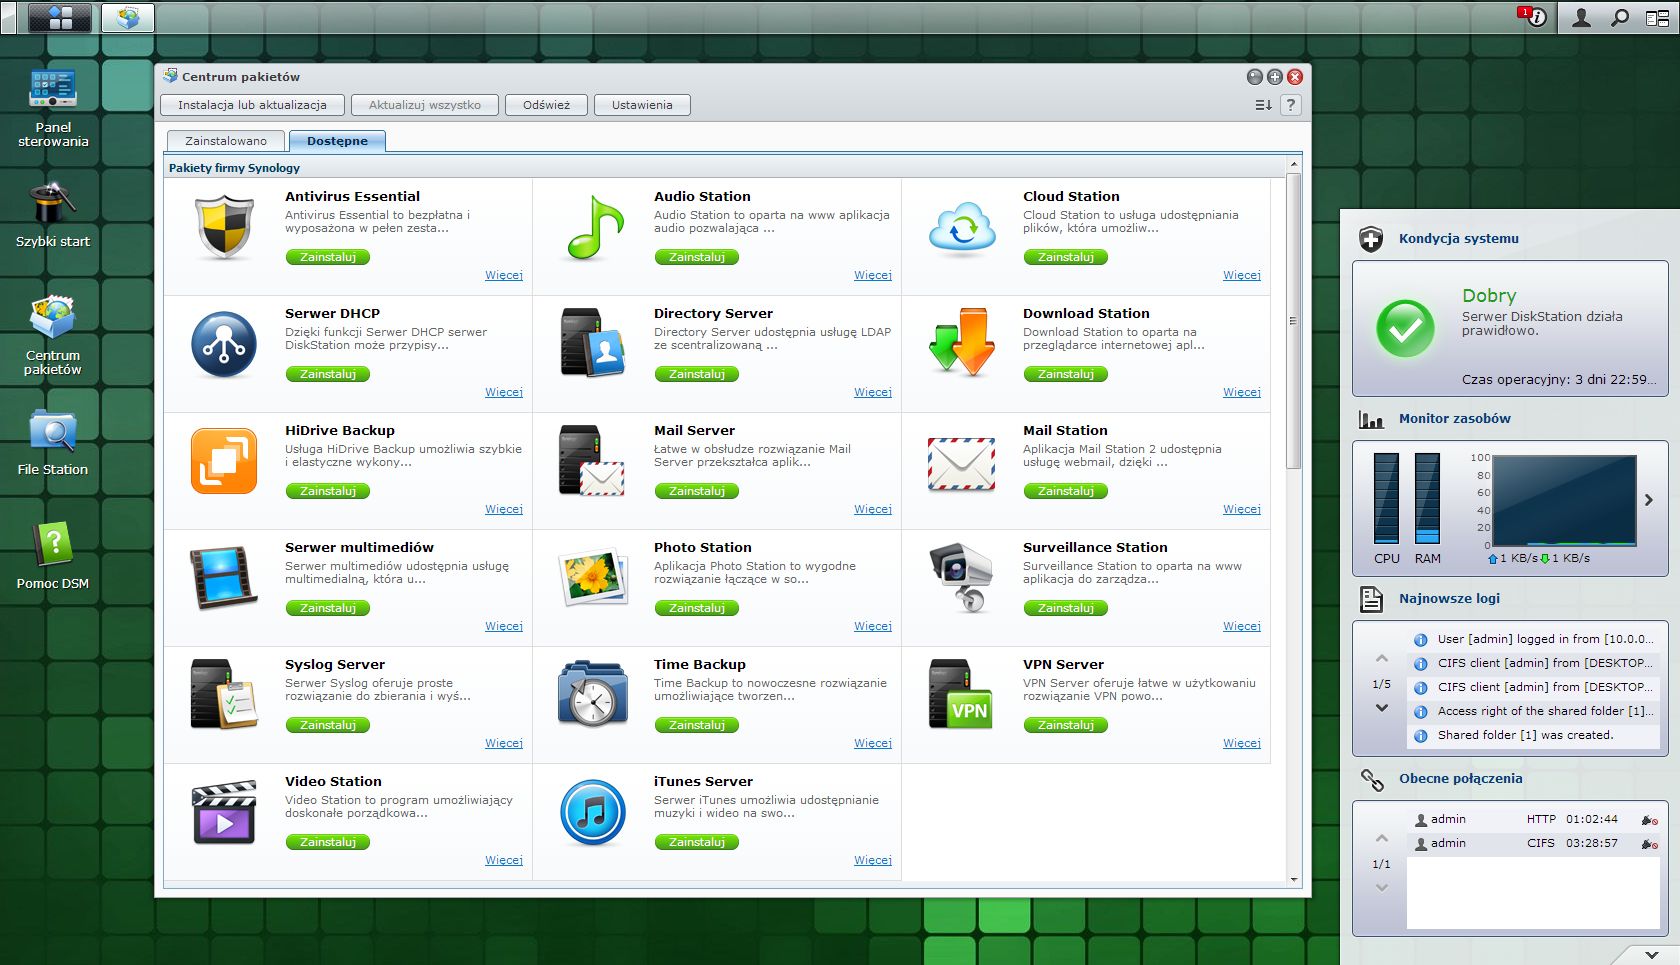Viewport: 1680px width, 965px height.
Task: Click the Mail Station envelope icon
Action: (x=962, y=464)
